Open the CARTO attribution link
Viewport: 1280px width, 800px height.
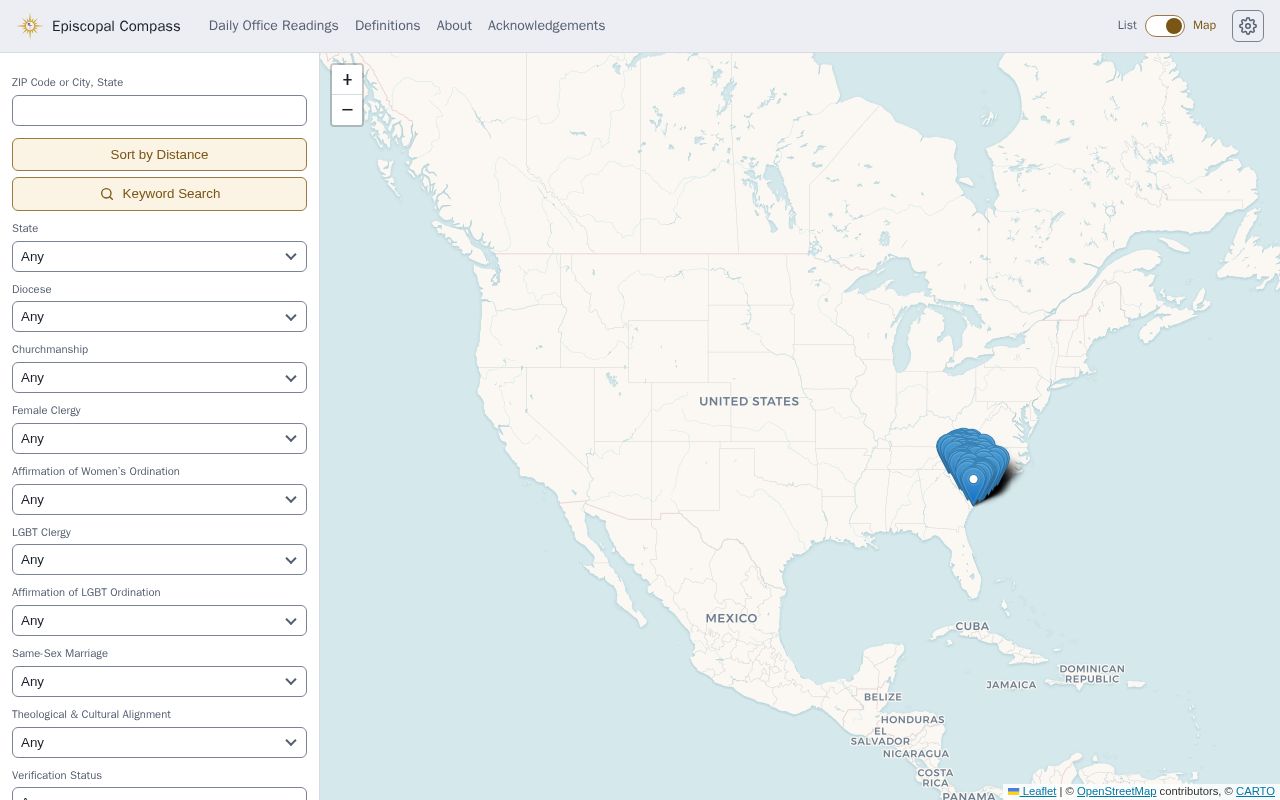[x=1255, y=791]
